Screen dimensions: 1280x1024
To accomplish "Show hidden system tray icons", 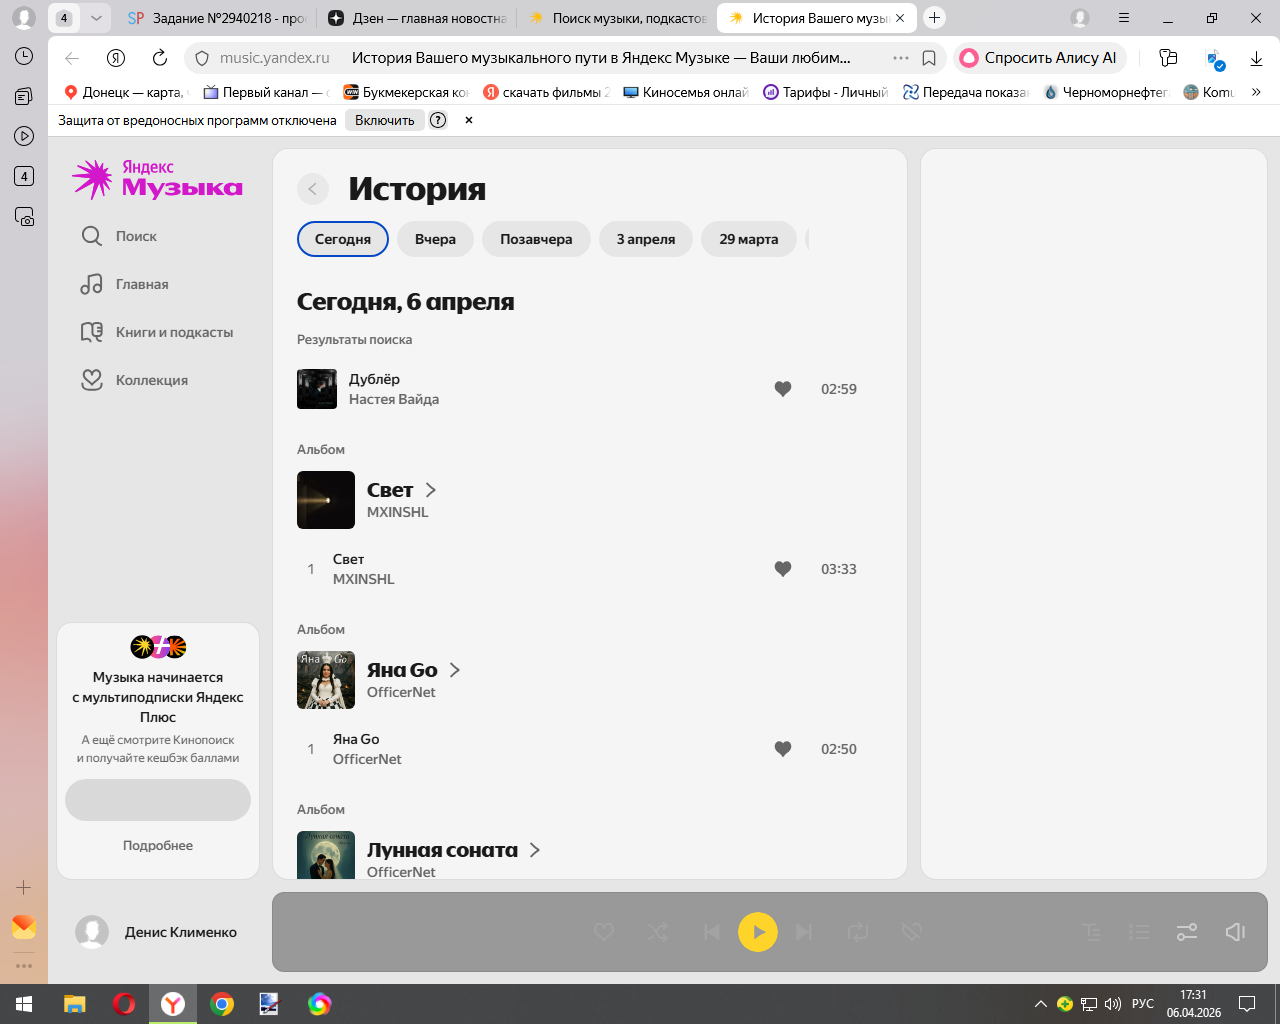I will [x=1041, y=1004].
